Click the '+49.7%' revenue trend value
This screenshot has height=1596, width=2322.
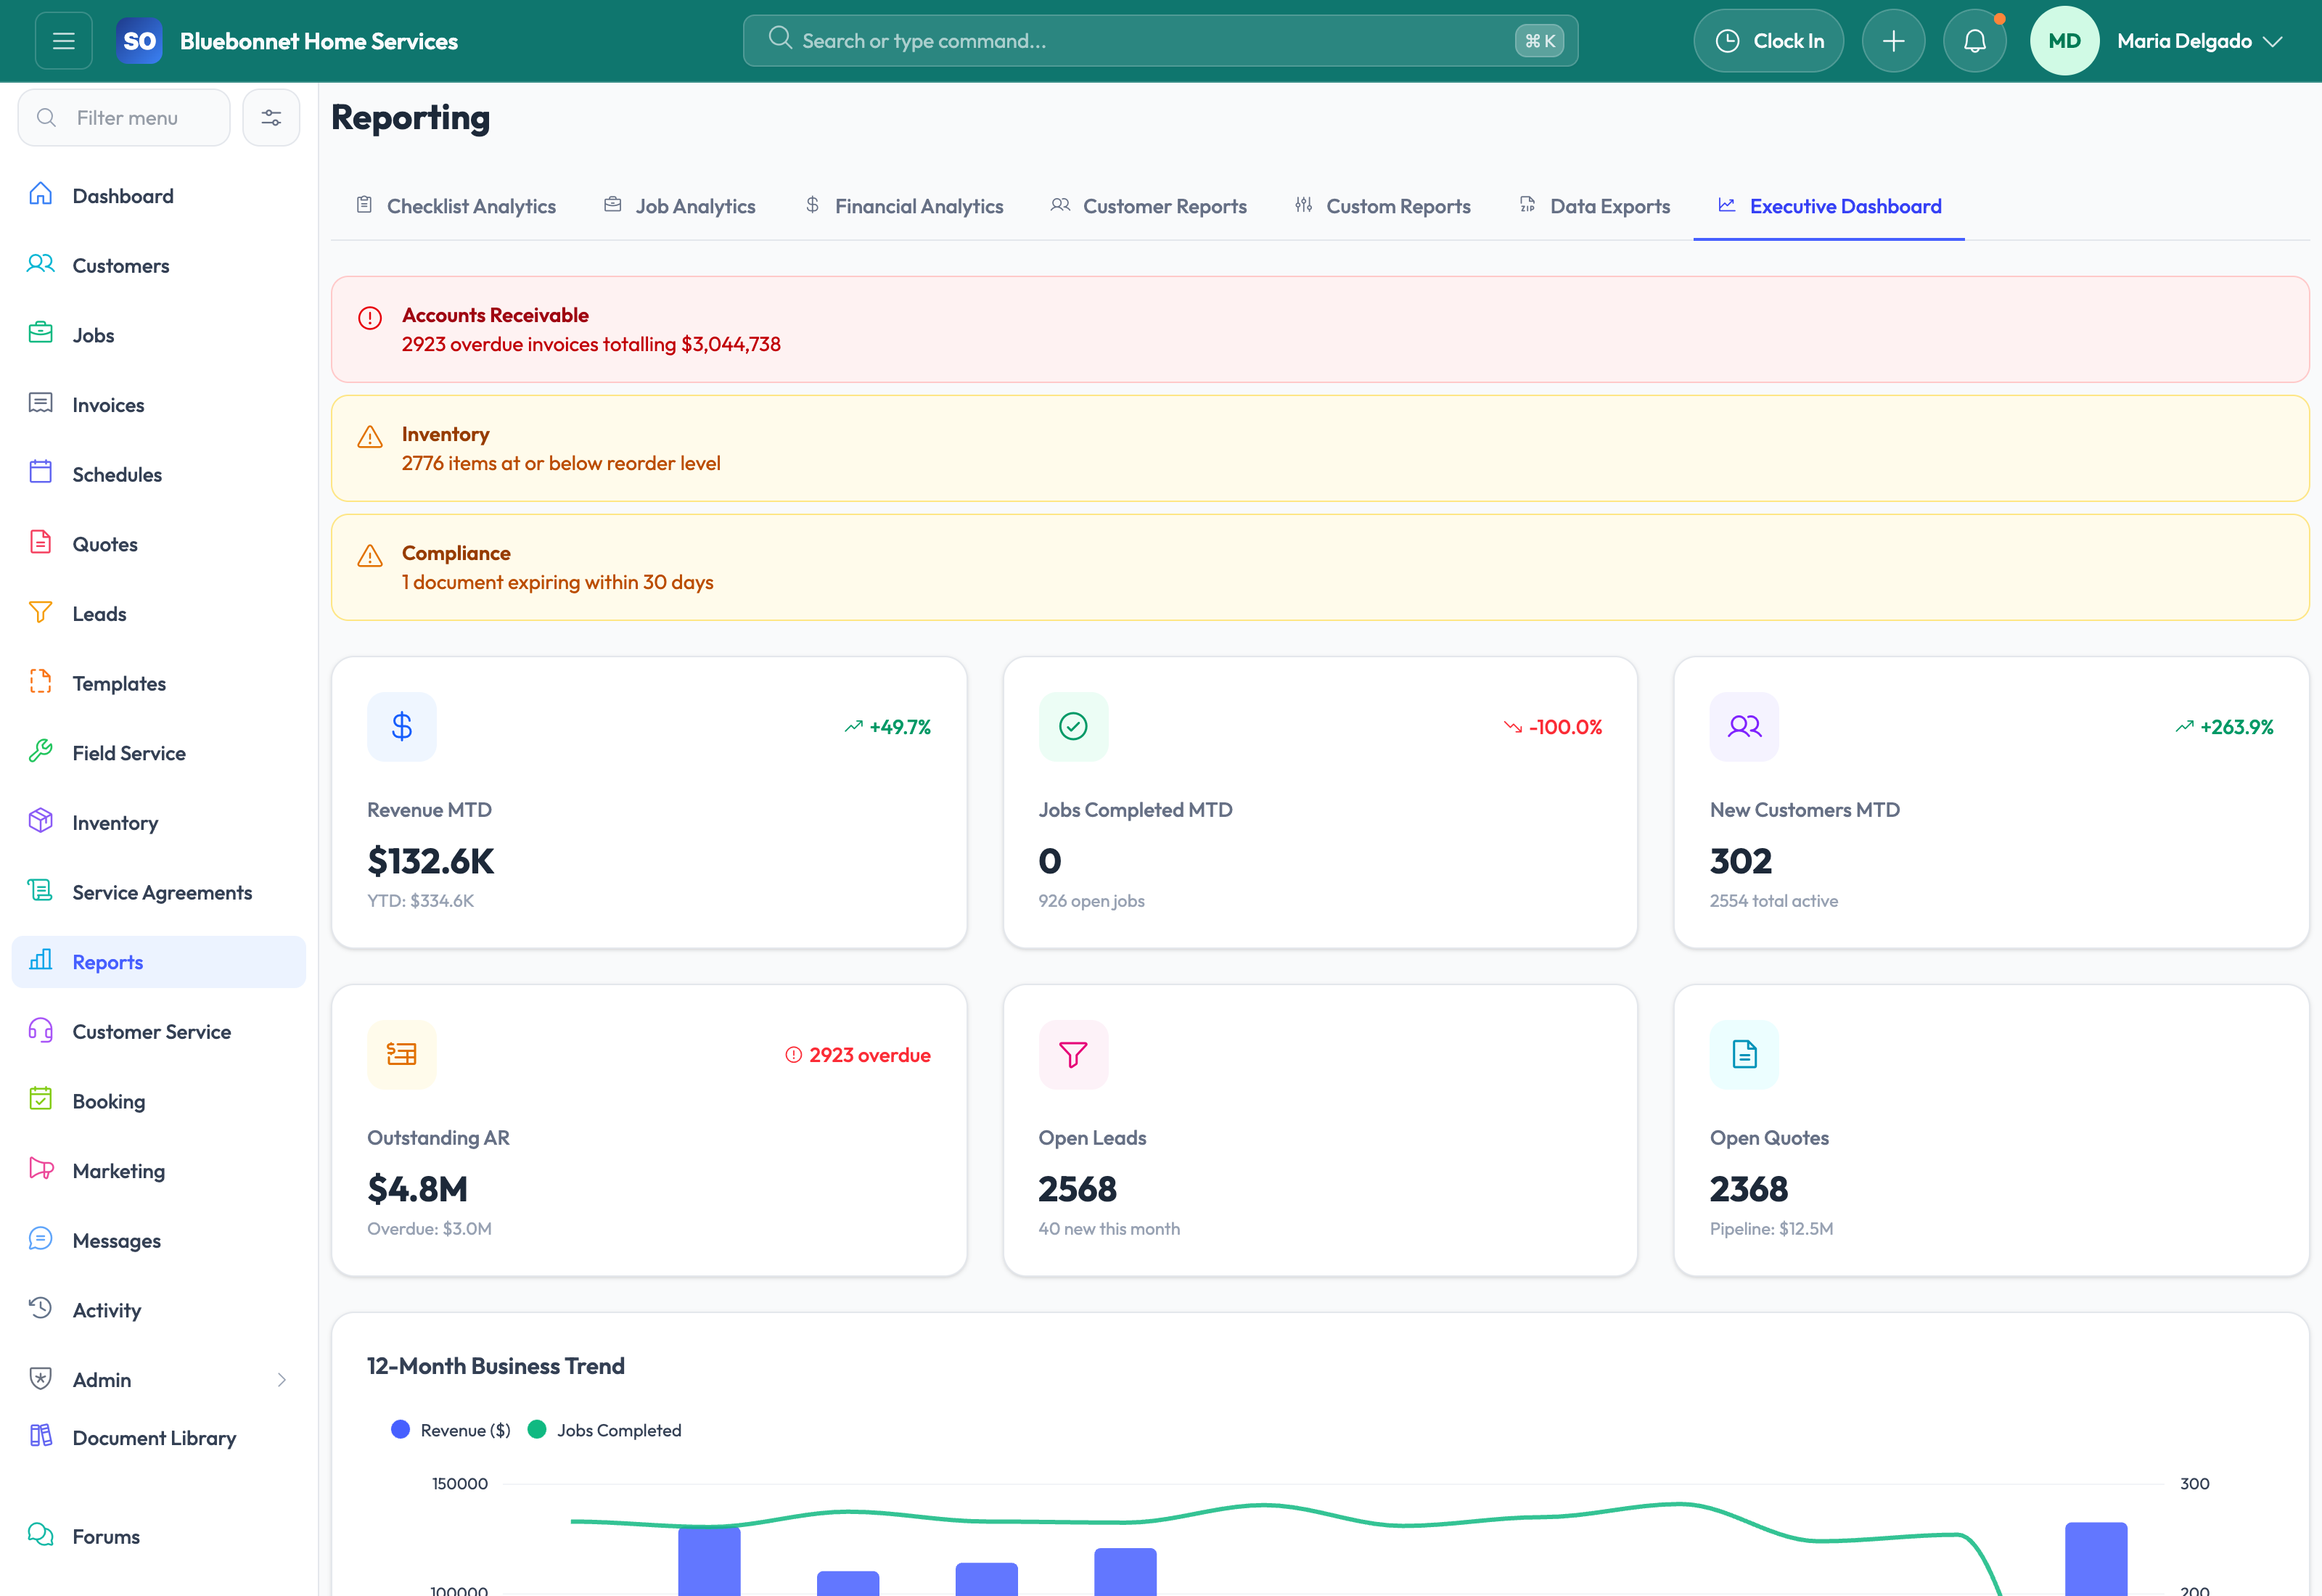pyautogui.click(x=900, y=727)
